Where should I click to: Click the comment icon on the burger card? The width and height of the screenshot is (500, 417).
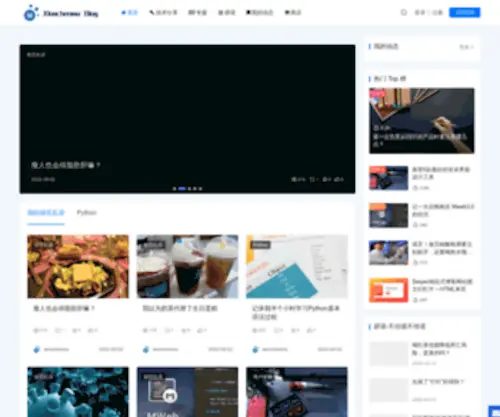click(57, 330)
